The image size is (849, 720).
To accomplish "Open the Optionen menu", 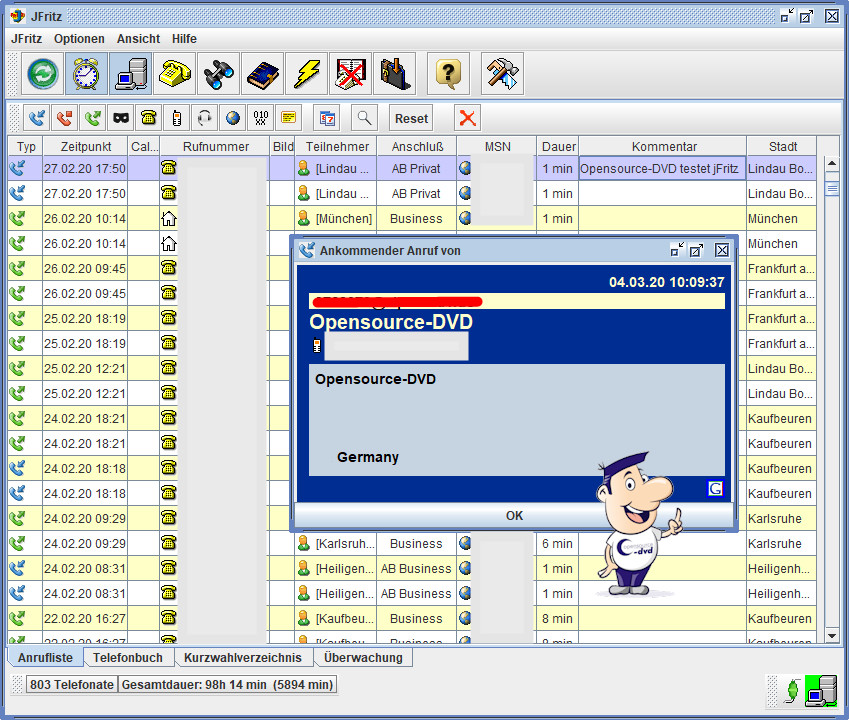I will (x=79, y=39).
